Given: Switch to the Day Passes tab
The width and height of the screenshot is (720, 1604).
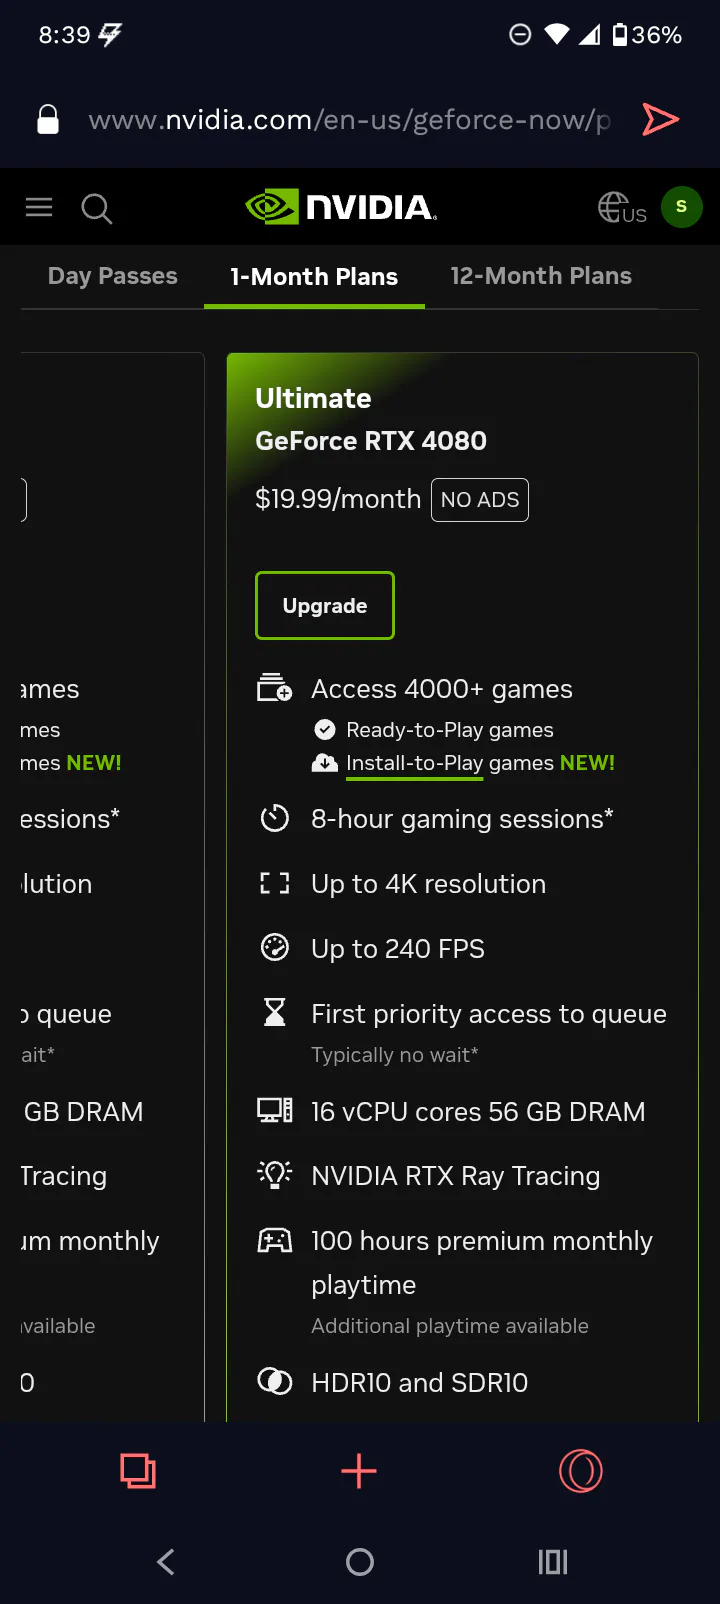Looking at the screenshot, I should pos(113,276).
